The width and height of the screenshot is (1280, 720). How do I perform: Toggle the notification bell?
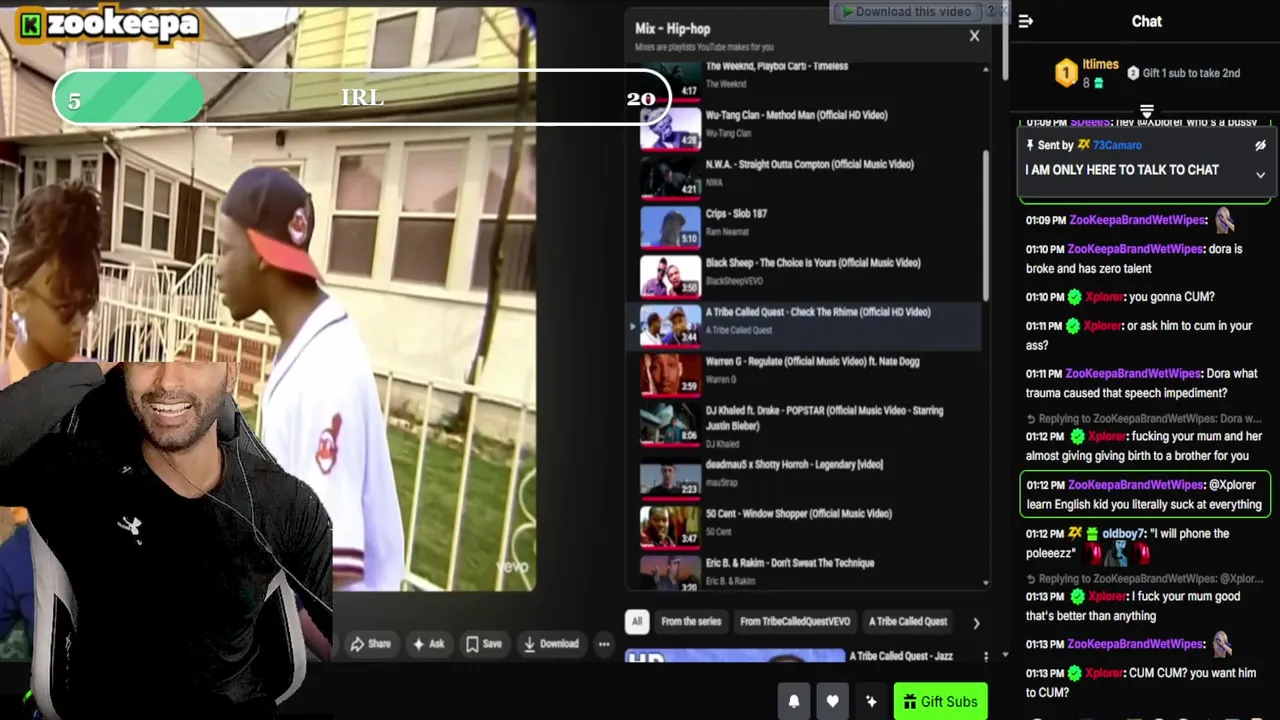coord(793,702)
